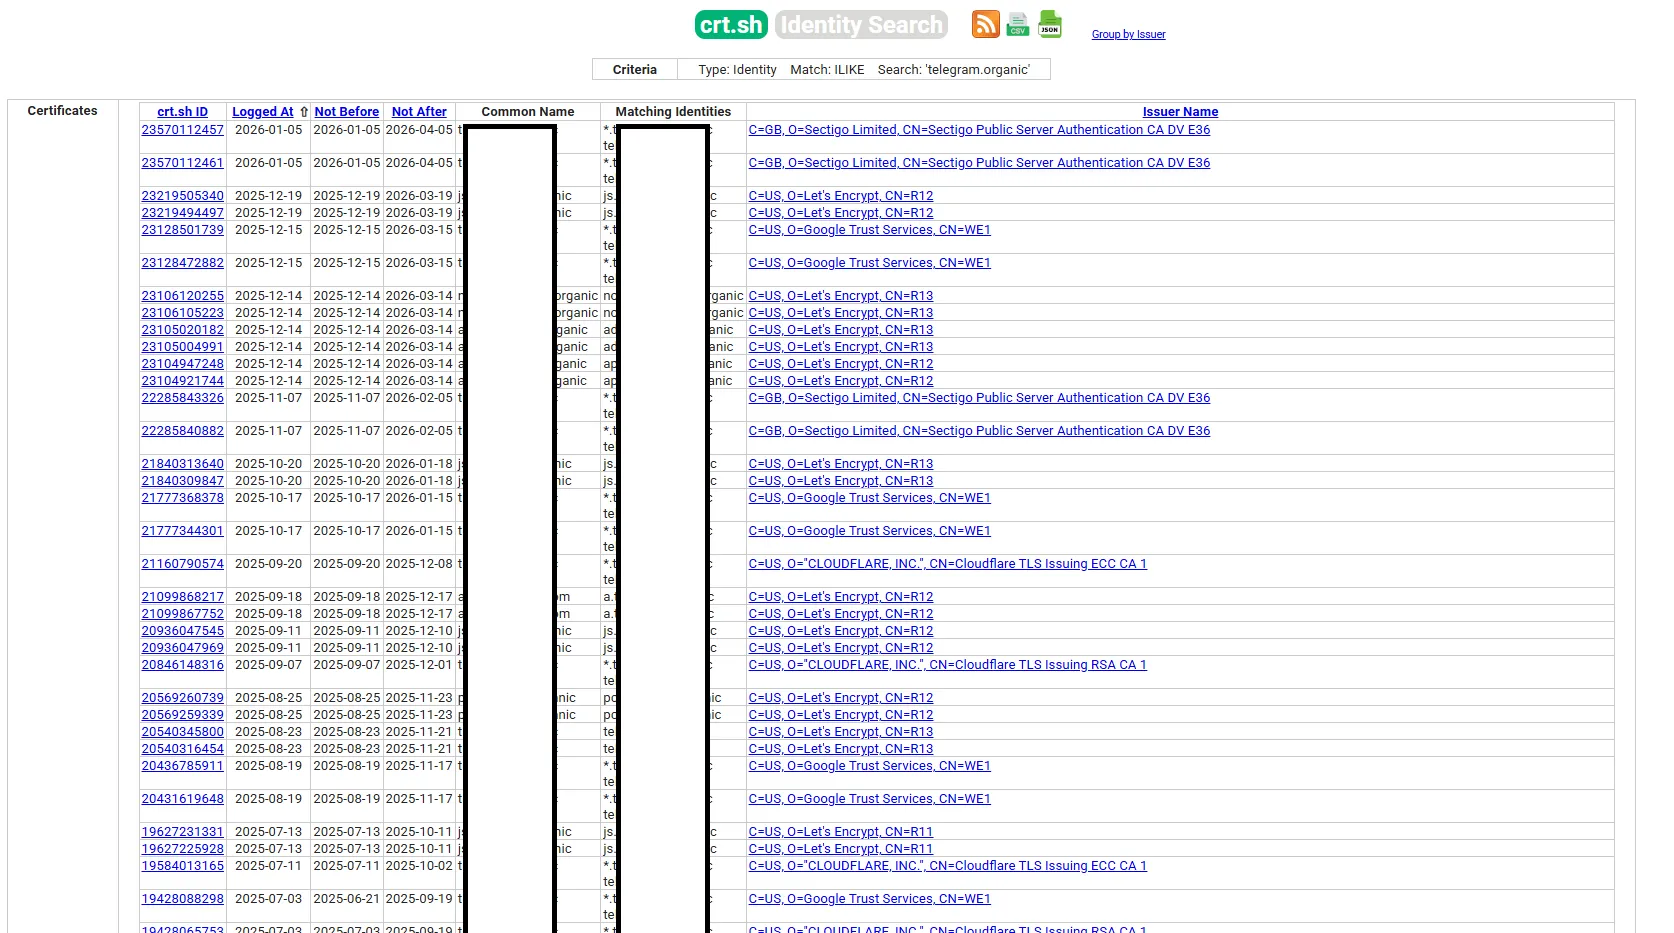The width and height of the screenshot is (1674, 933).
Task: Sort by Not Before column header
Action: 346,112
